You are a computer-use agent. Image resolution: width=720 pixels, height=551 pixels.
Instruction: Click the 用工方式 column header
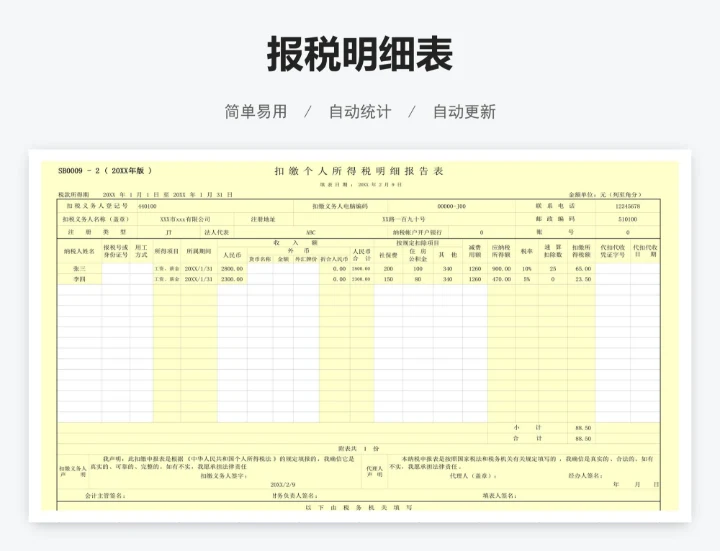pyautogui.click(x=141, y=251)
